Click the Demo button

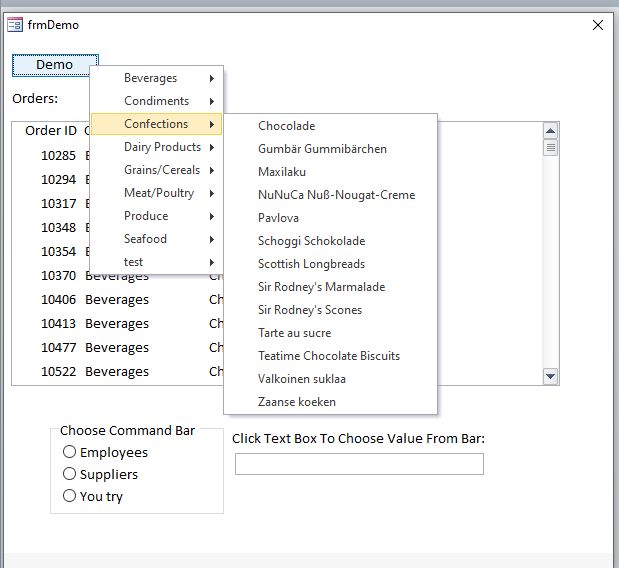[x=55, y=65]
